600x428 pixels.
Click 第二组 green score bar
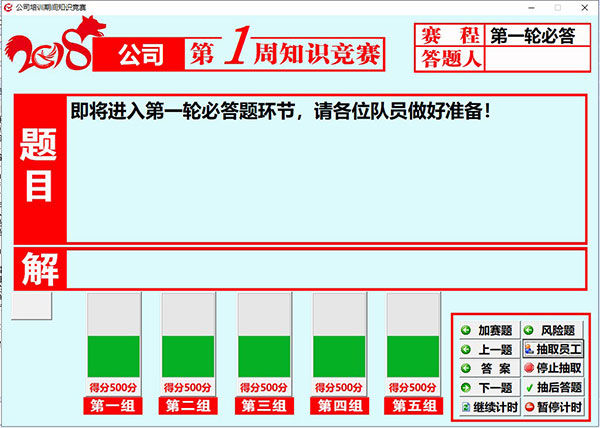point(188,356)
